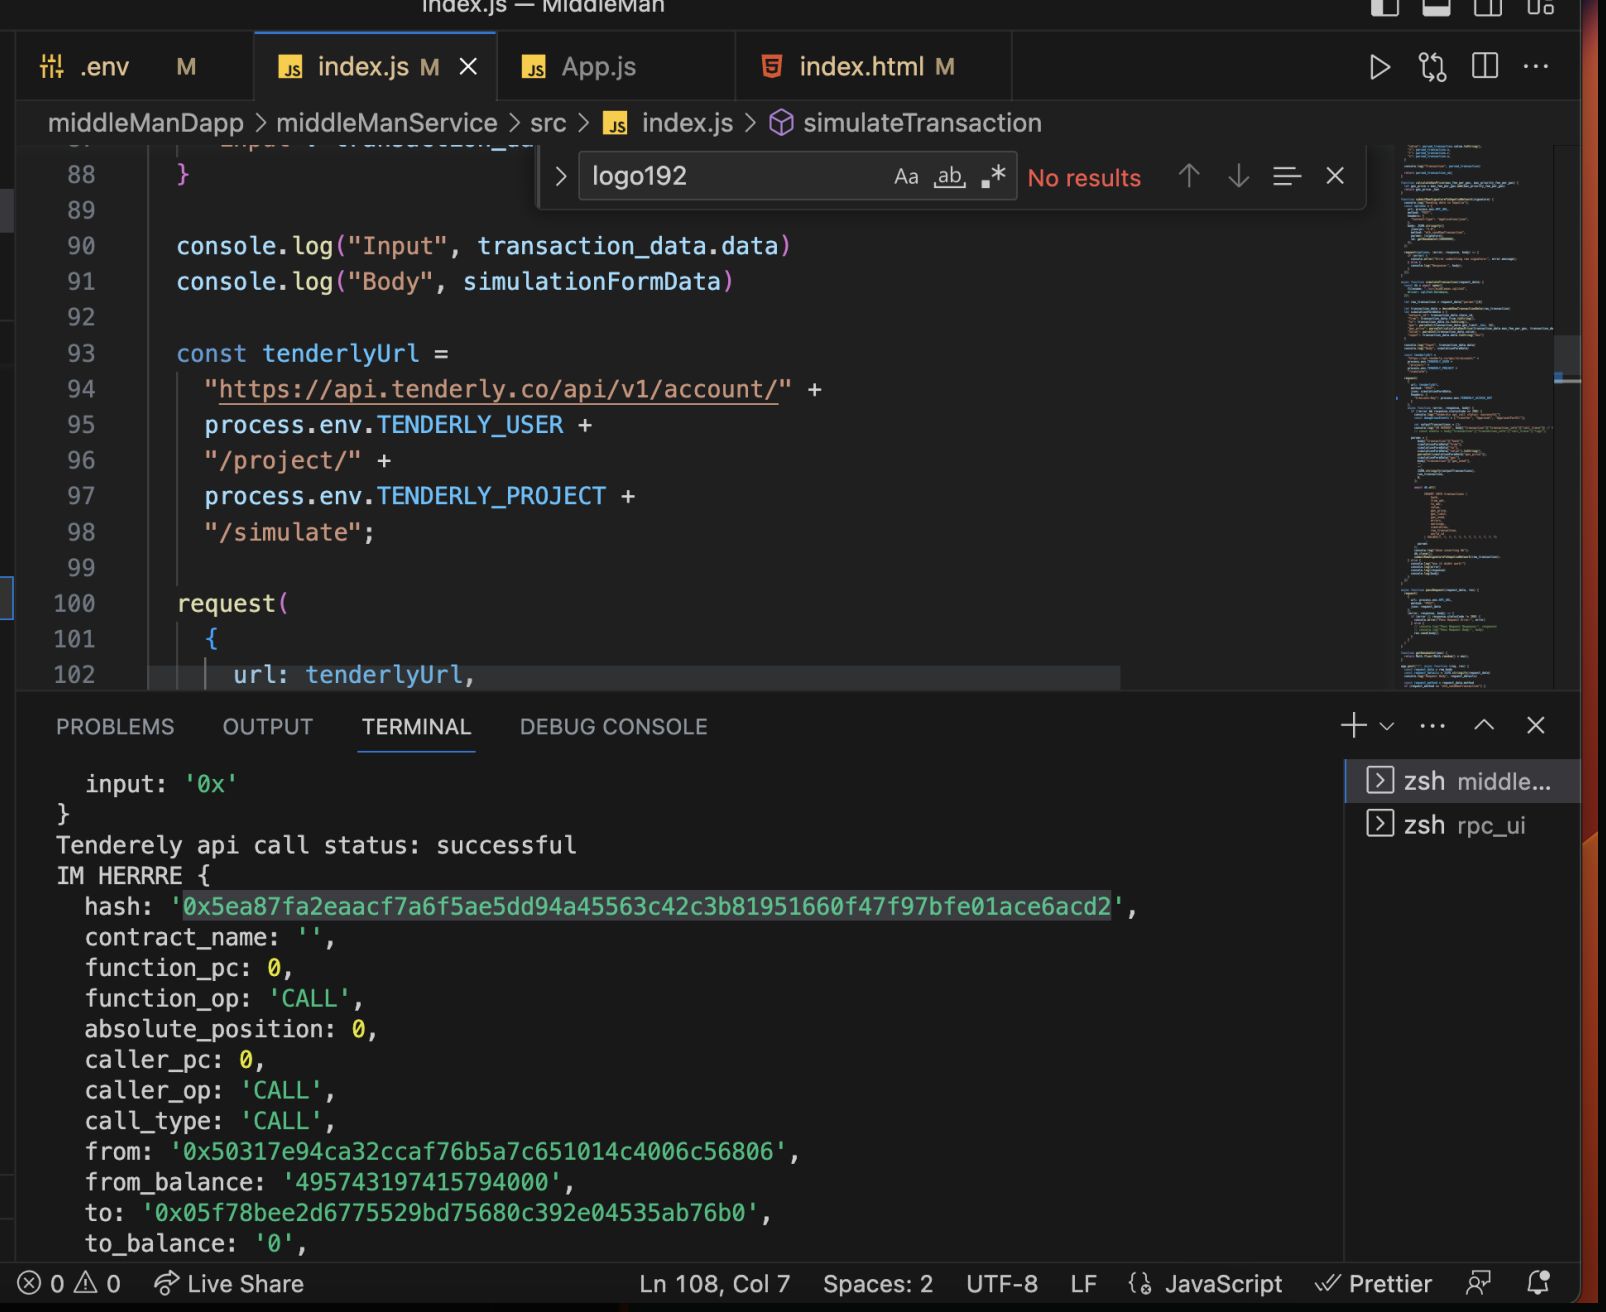Viewport: 1606px width, 1312px height.
Task: Click src folder in the breadcrumb
Action: click(548, 123)
